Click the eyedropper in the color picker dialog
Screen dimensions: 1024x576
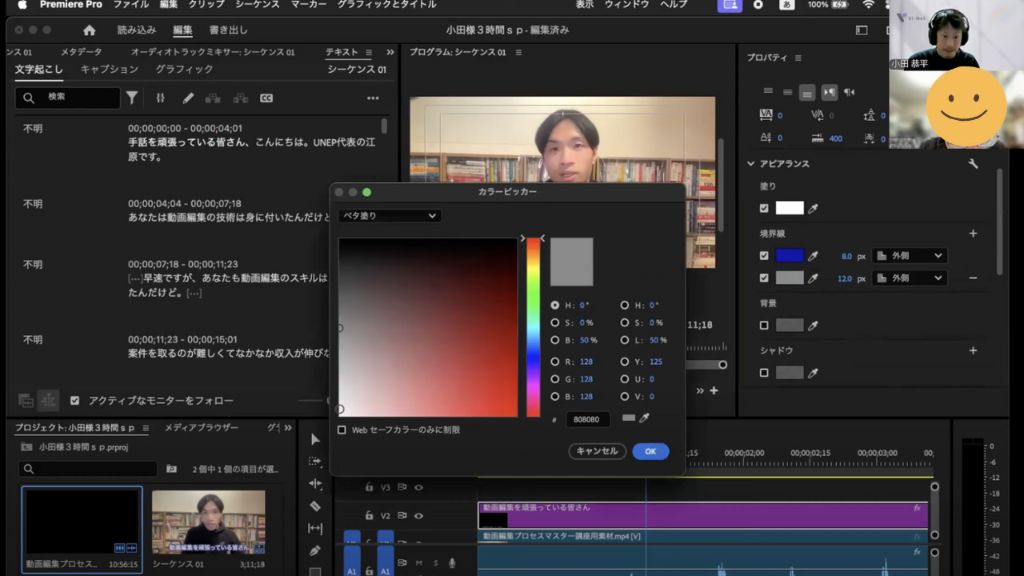[x=645, y=418]
